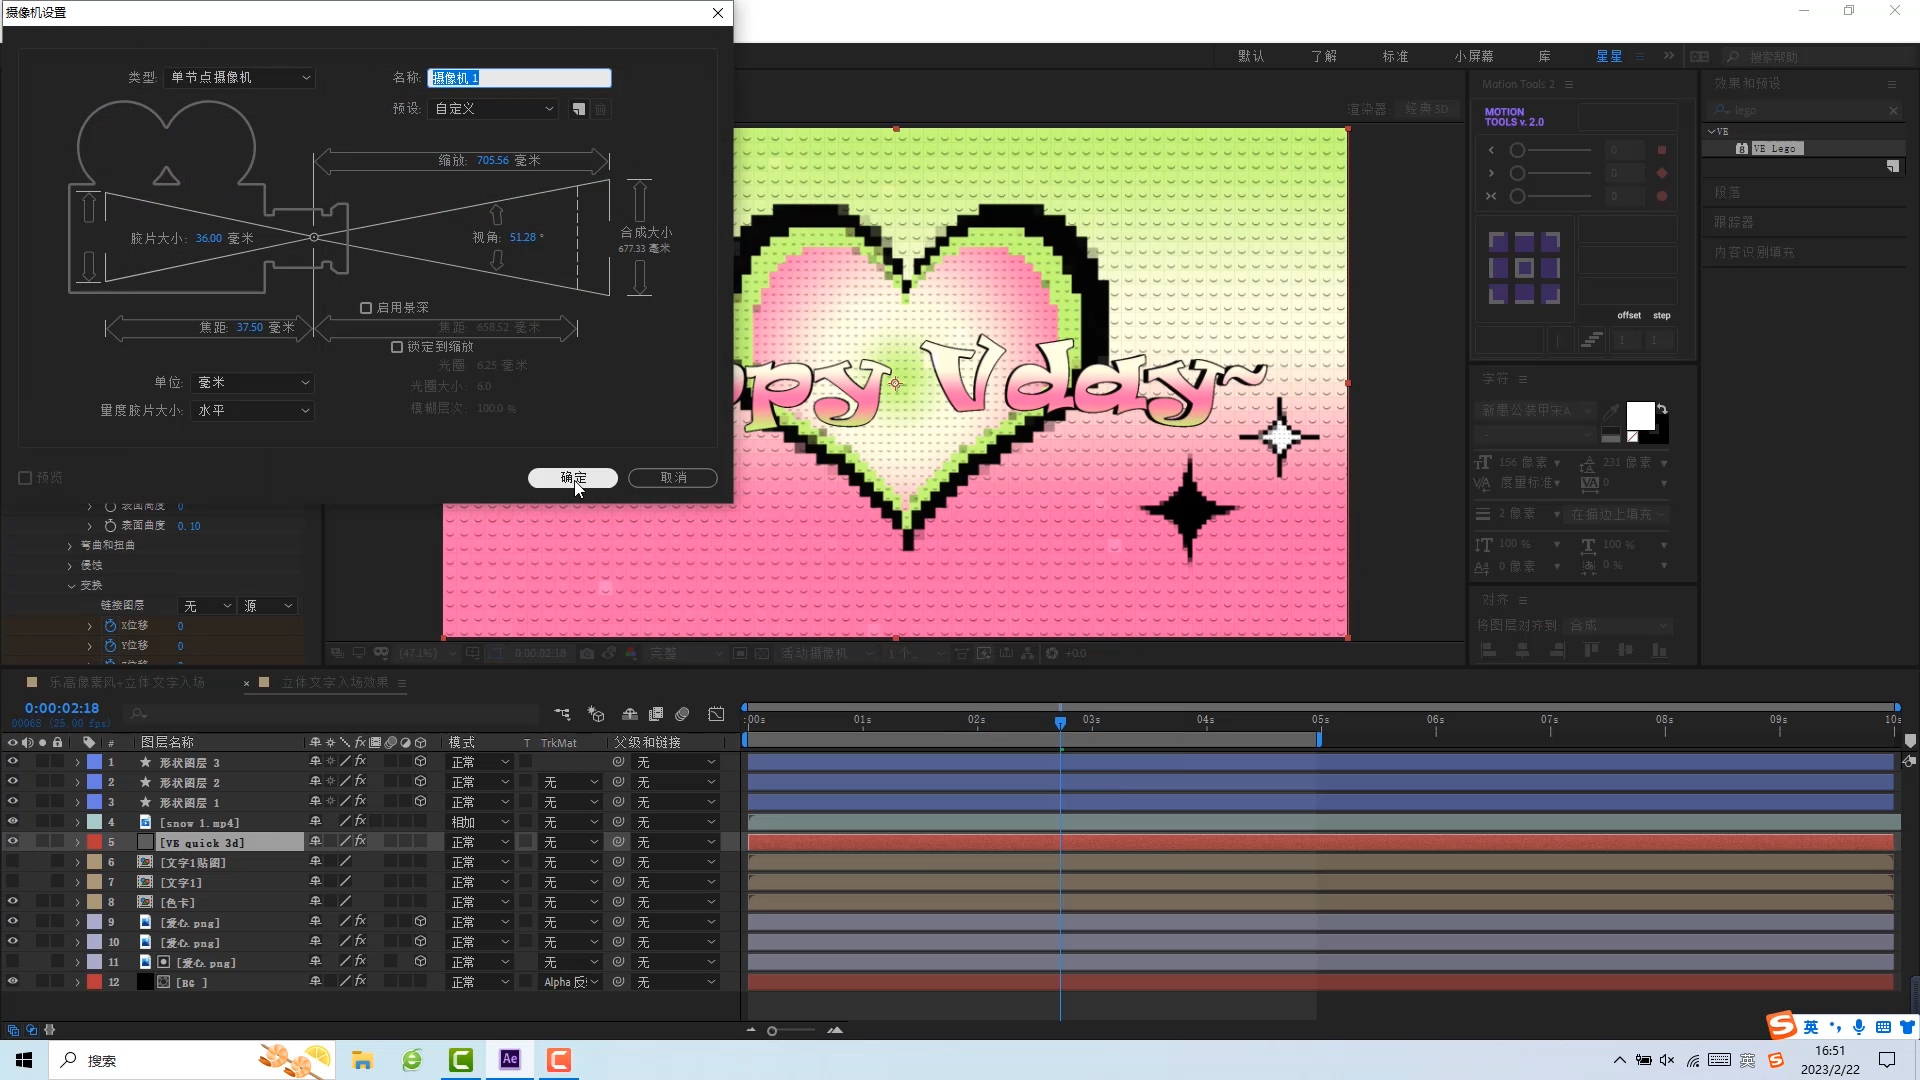The height and width of the screenshot is (1080, 1920).
Task: Open File Explorer from the taskbar
Action: point(362,1060)
